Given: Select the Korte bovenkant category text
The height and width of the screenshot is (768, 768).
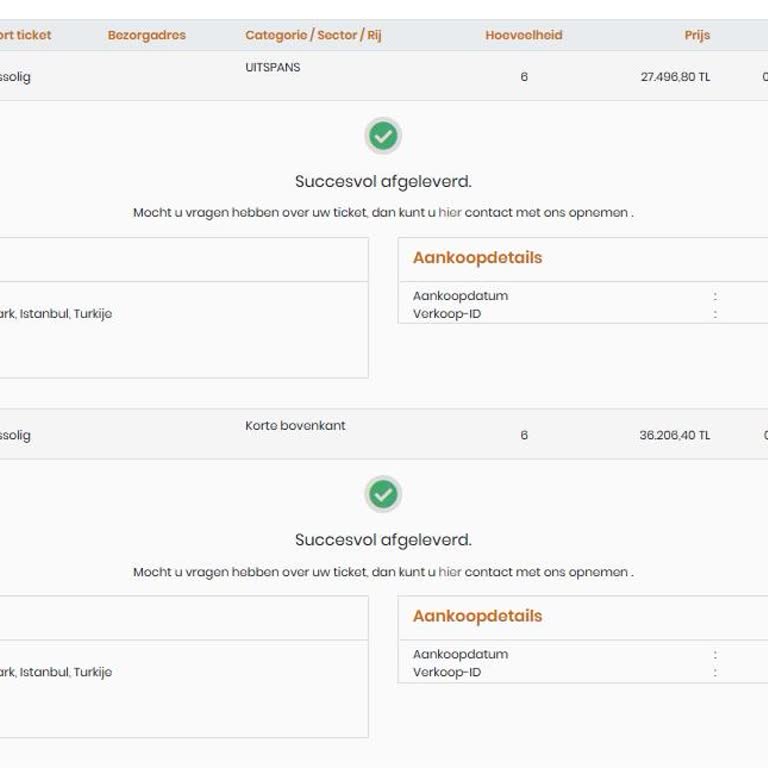Looking at the screenshot, I should click(295, 426).
